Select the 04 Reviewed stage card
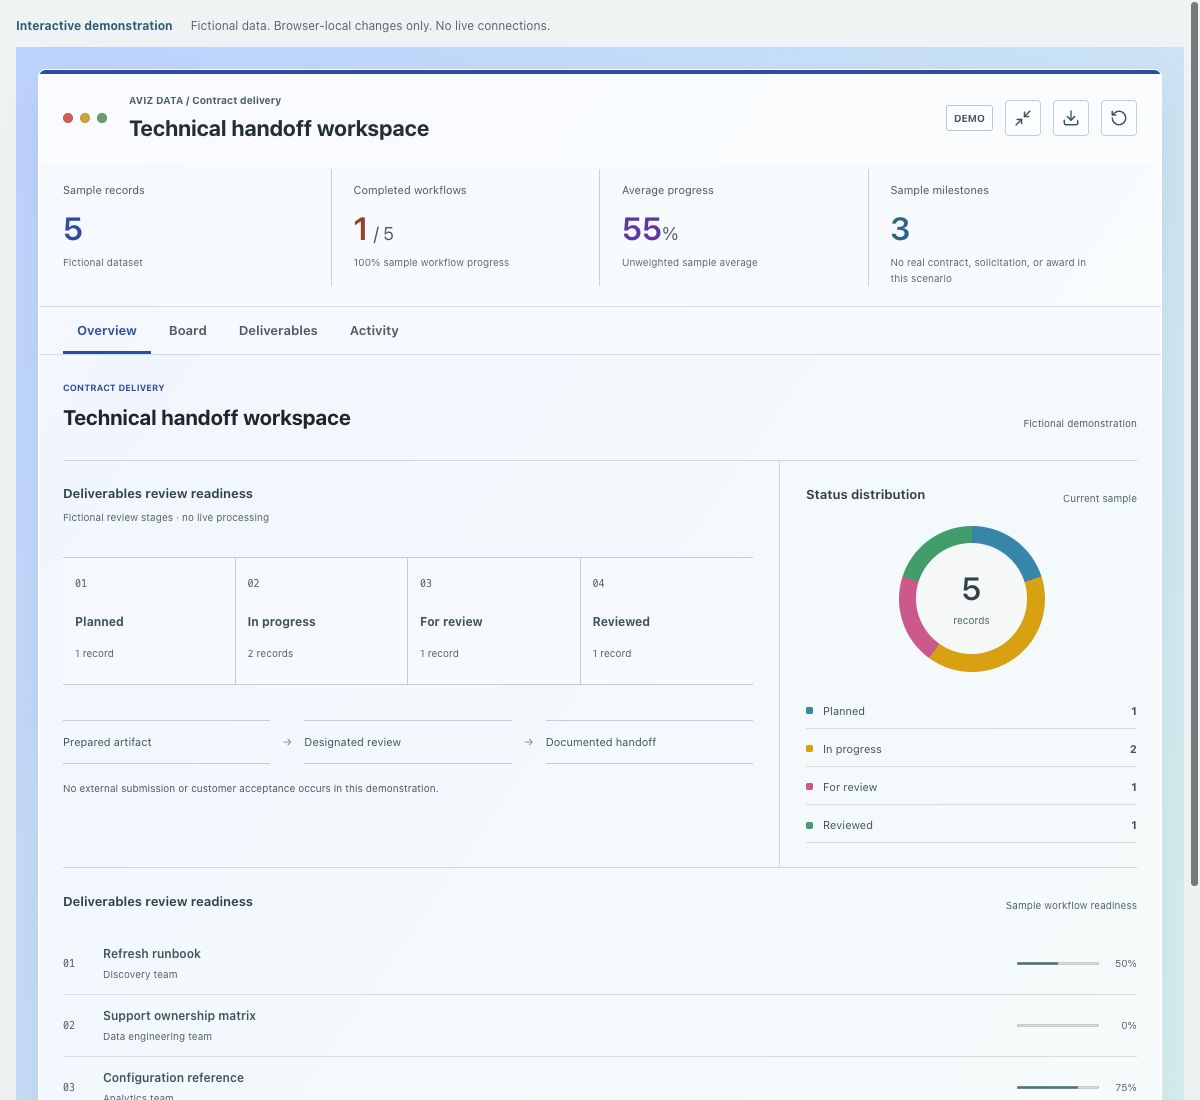The image size is (1200, 1100). [x=667, y=621]
